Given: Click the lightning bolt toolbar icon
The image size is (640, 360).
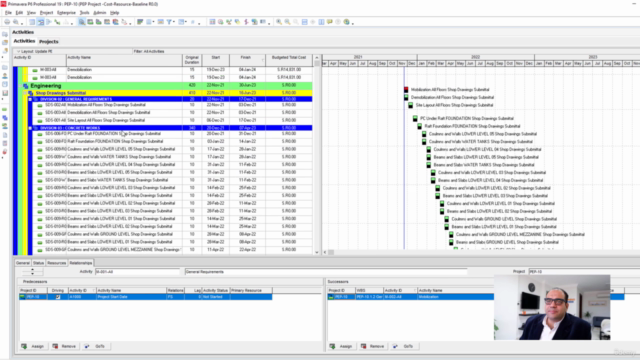Looking at the screenshot, I should pos(246,22).
